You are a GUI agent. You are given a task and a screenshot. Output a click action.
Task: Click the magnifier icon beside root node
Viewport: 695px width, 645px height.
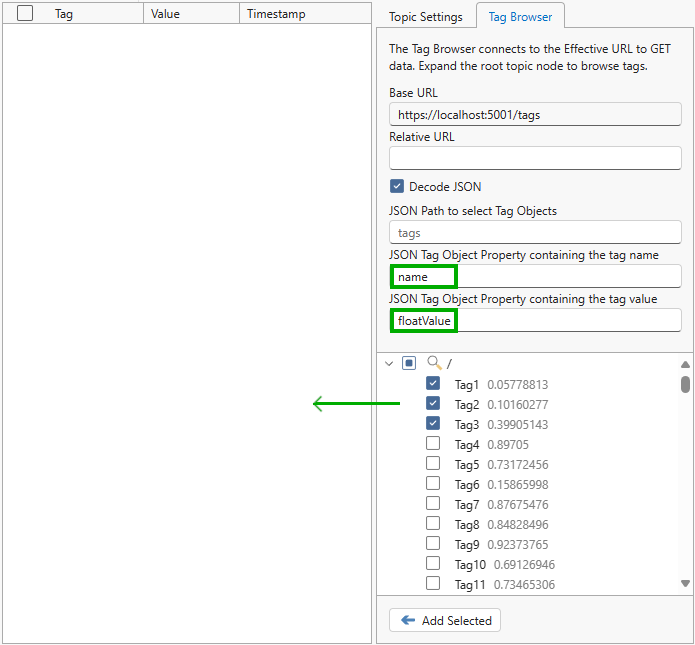pos(434,364)
